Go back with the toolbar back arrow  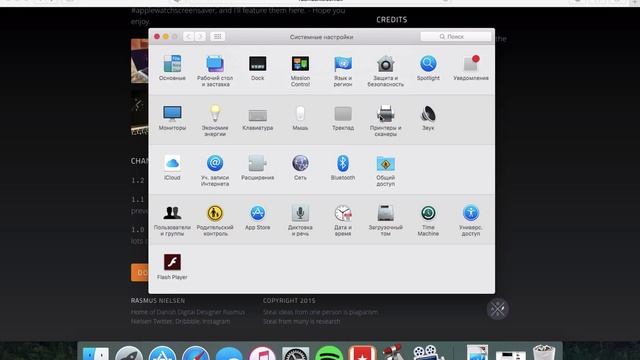188,37
